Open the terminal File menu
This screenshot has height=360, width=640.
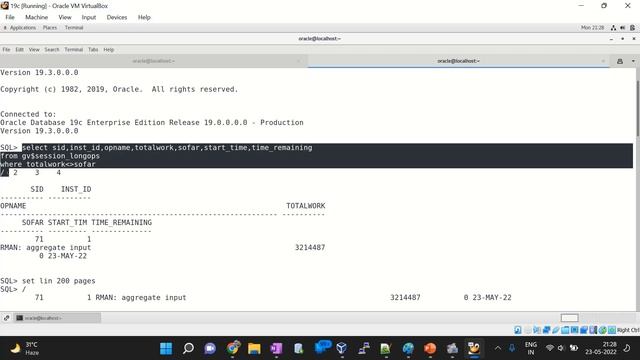(x=6, y=49)
